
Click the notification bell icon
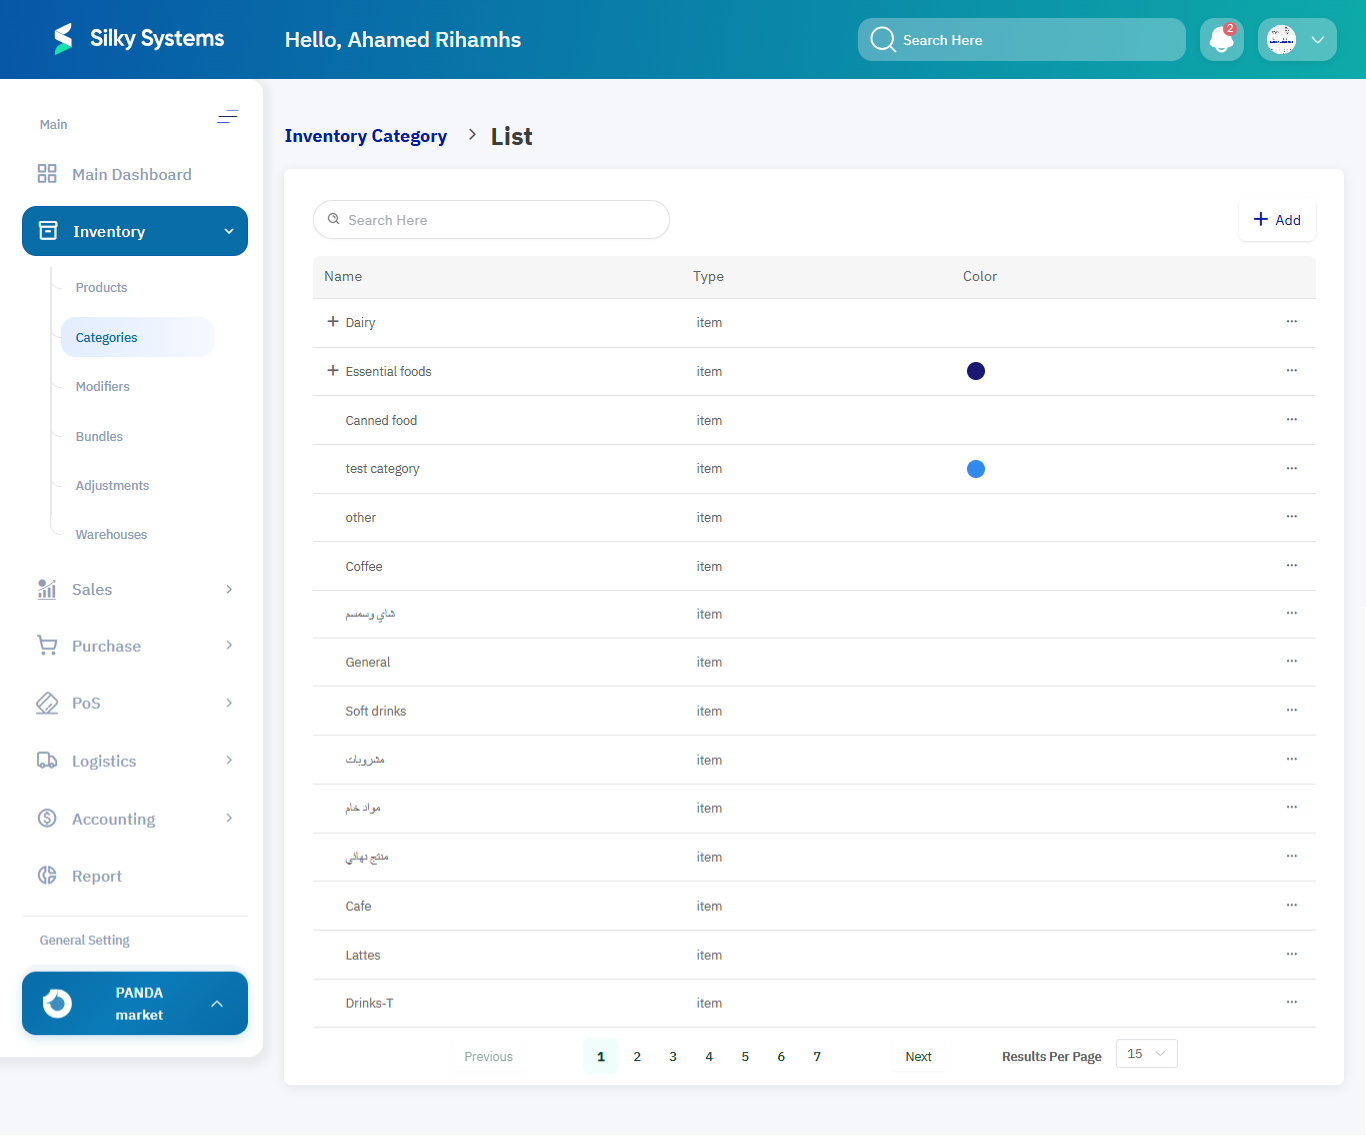click(1221, 40)
